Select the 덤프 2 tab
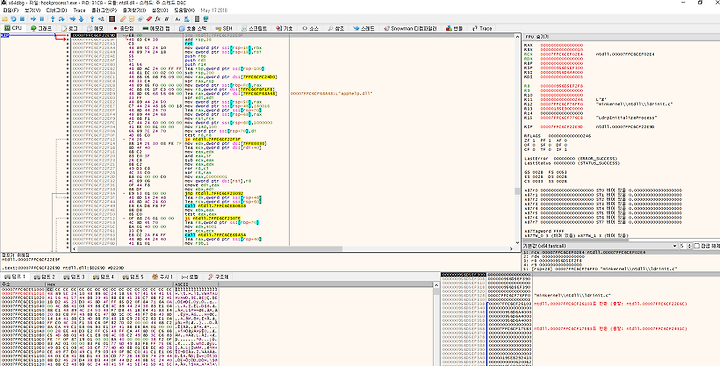This screenshot has width=720, height=366. (x=45, y=277)
